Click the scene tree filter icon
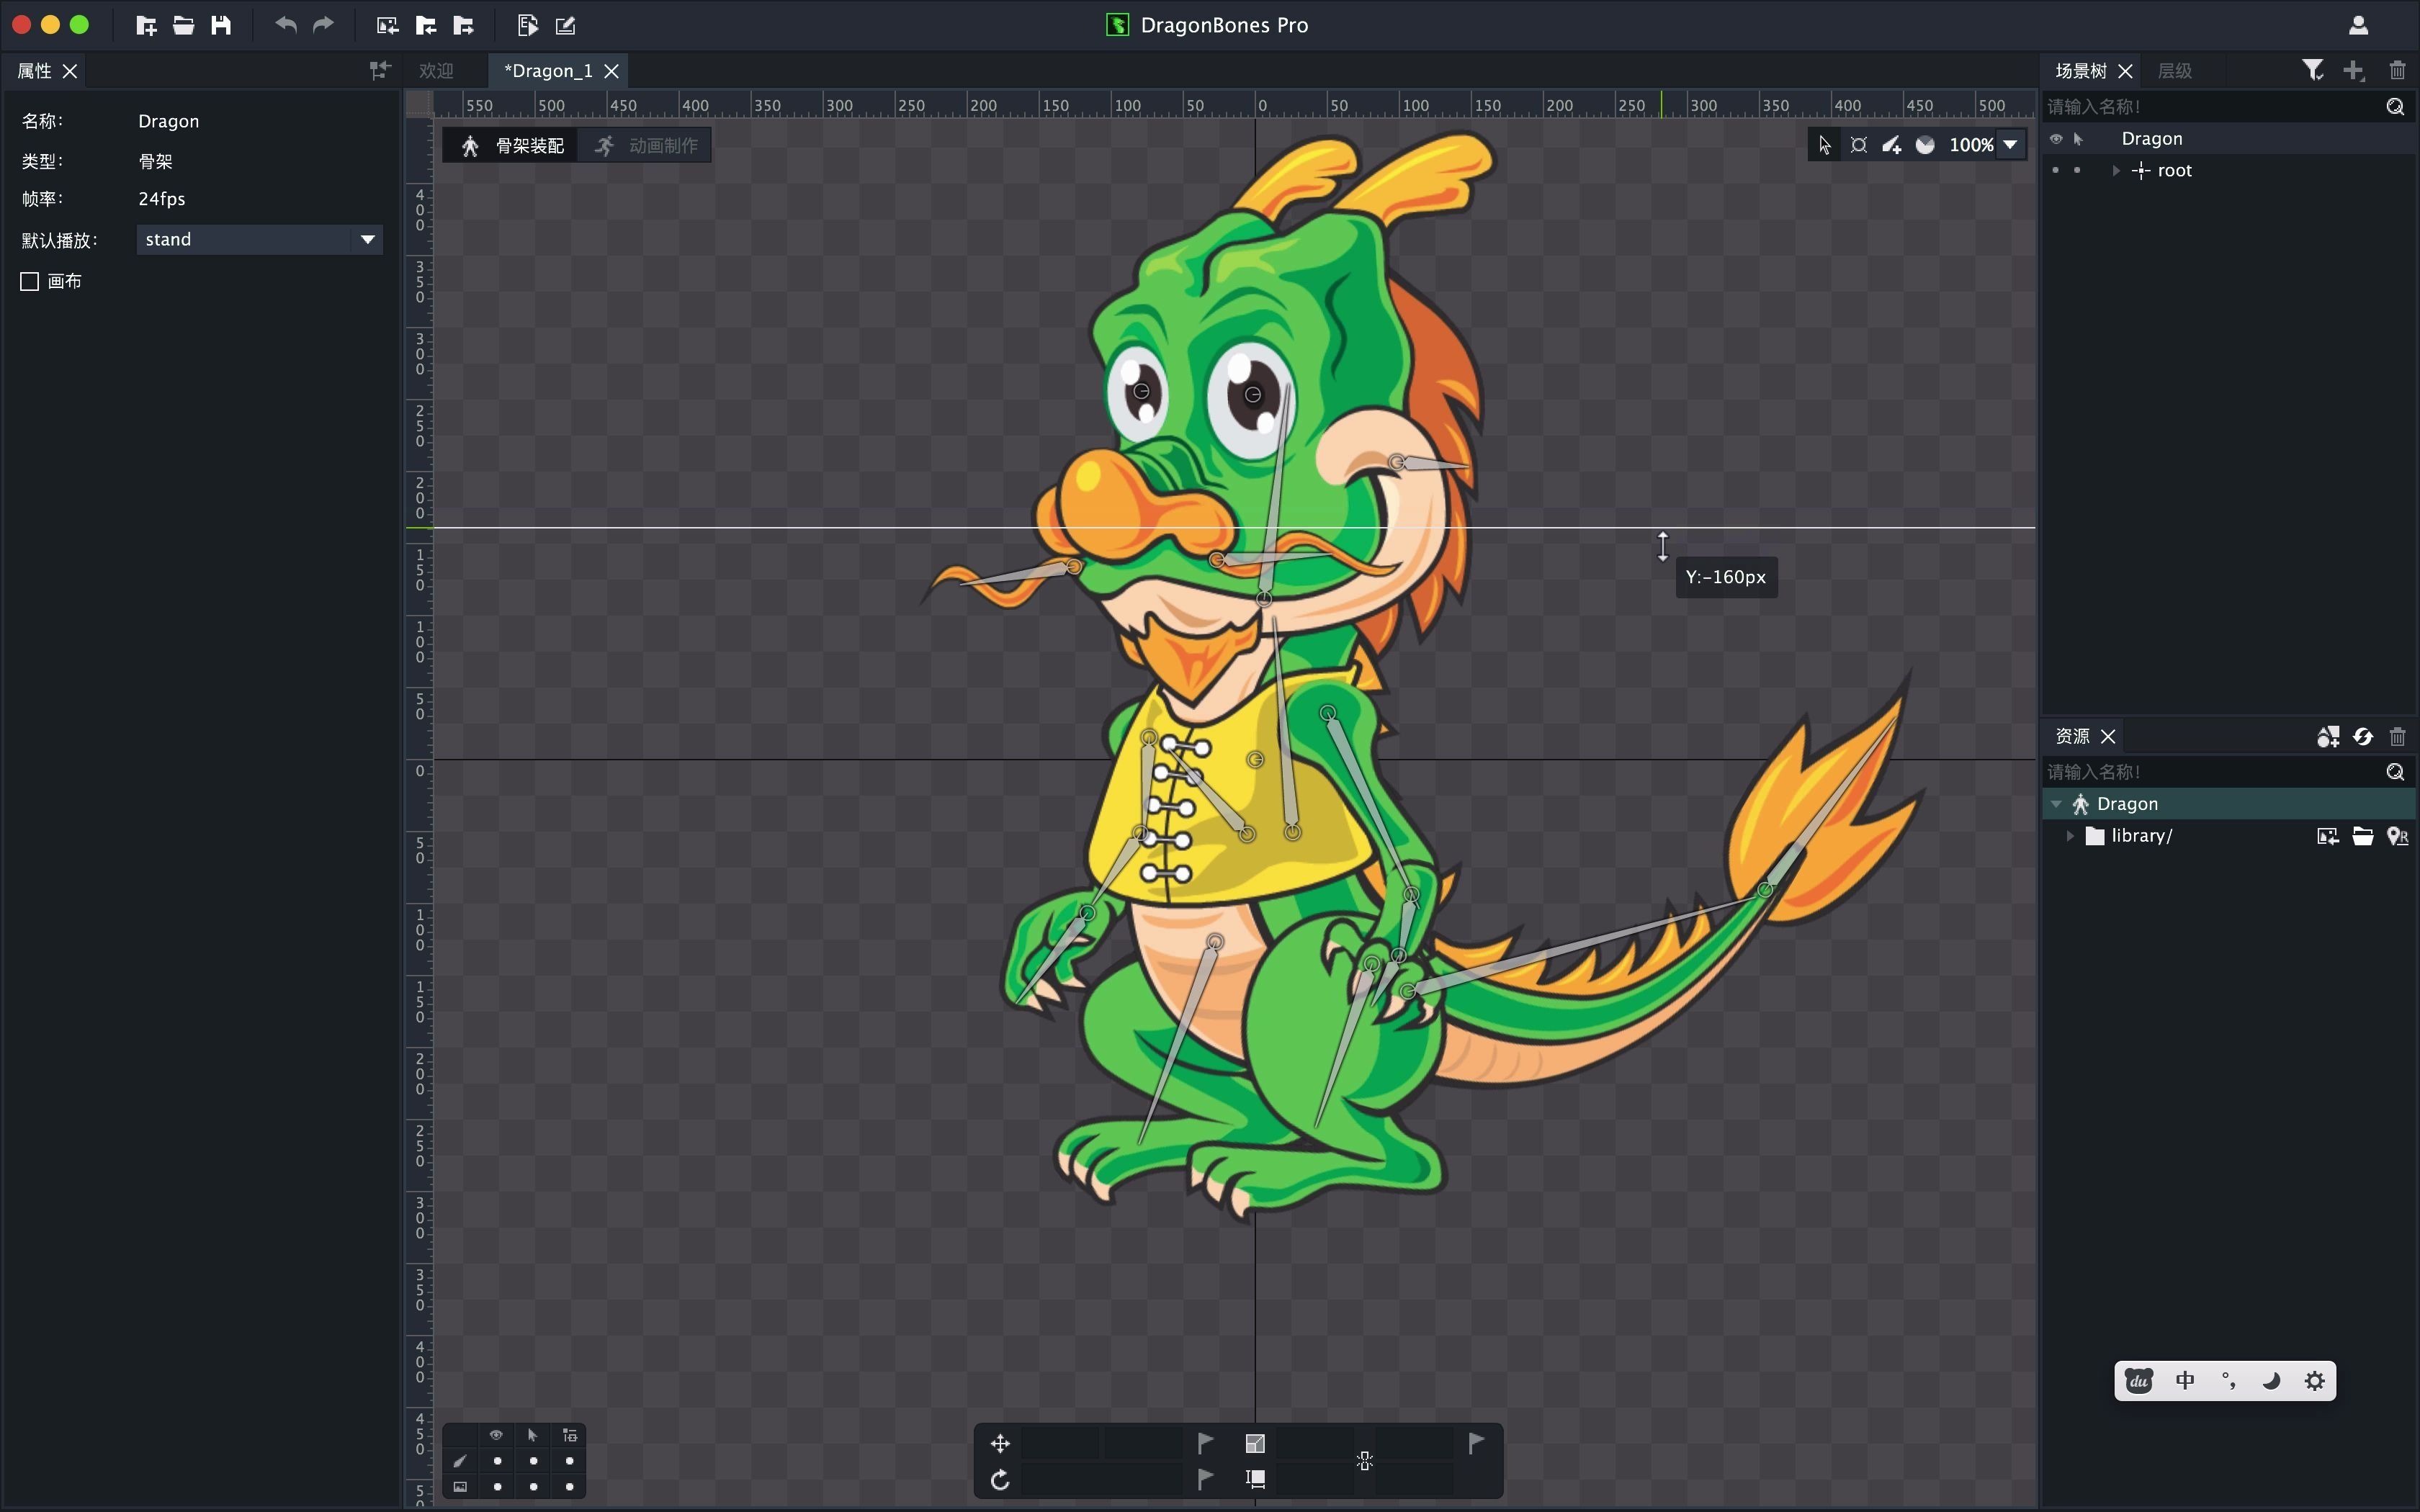This screenshot has width=2420, height=1512. [x=2312, y=70]
